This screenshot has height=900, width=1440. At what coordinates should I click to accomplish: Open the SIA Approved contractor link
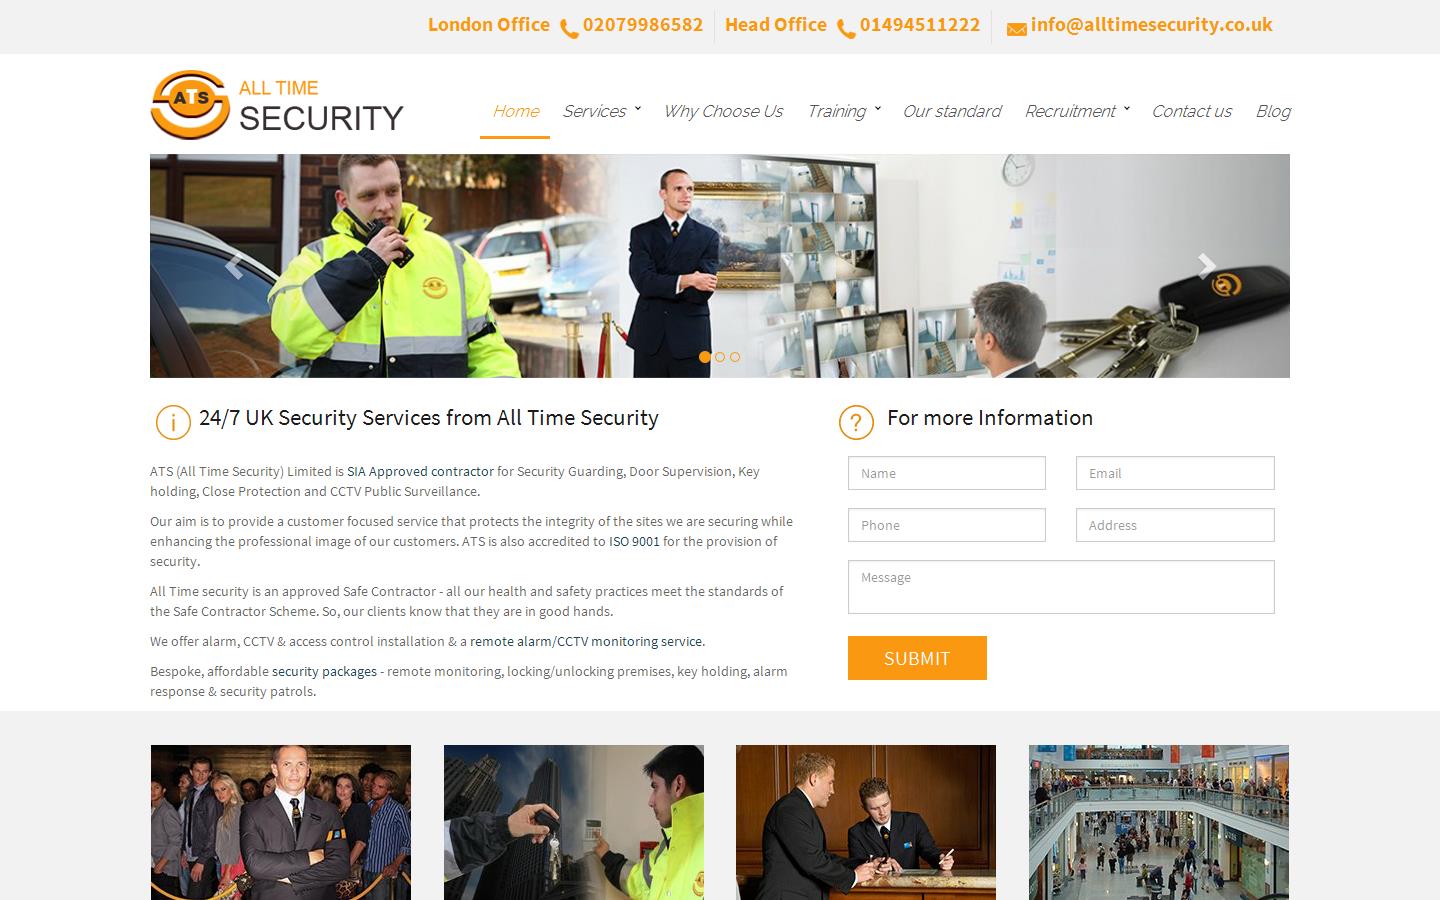point(420,471)
